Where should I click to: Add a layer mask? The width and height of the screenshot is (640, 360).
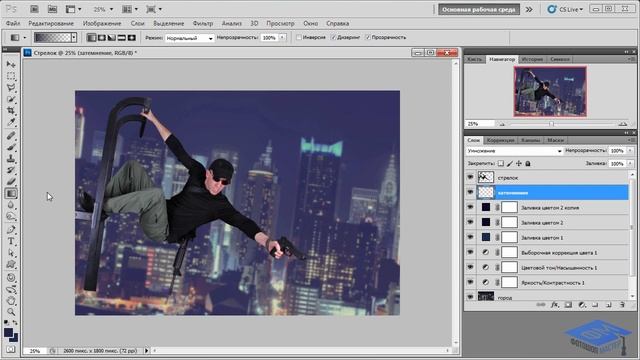click(568, 305)
